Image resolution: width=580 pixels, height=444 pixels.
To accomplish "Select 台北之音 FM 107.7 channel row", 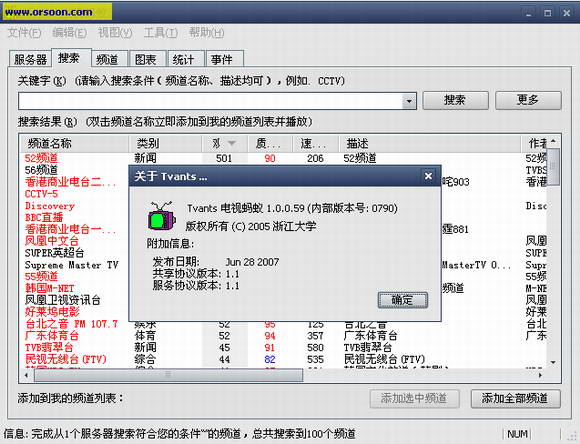I will (x=71, y=324).
